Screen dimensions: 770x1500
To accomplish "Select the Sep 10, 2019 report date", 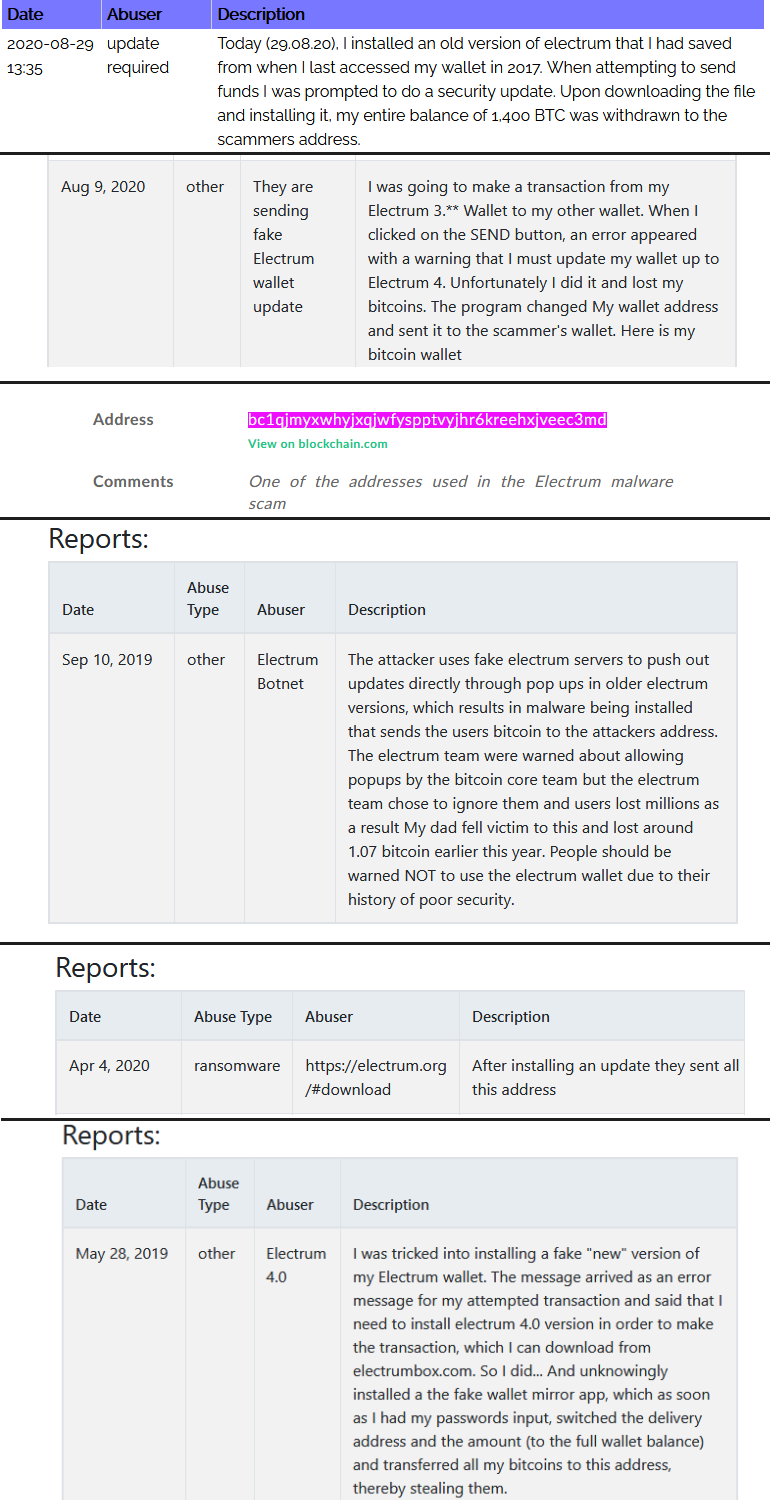I will [107, 660].
